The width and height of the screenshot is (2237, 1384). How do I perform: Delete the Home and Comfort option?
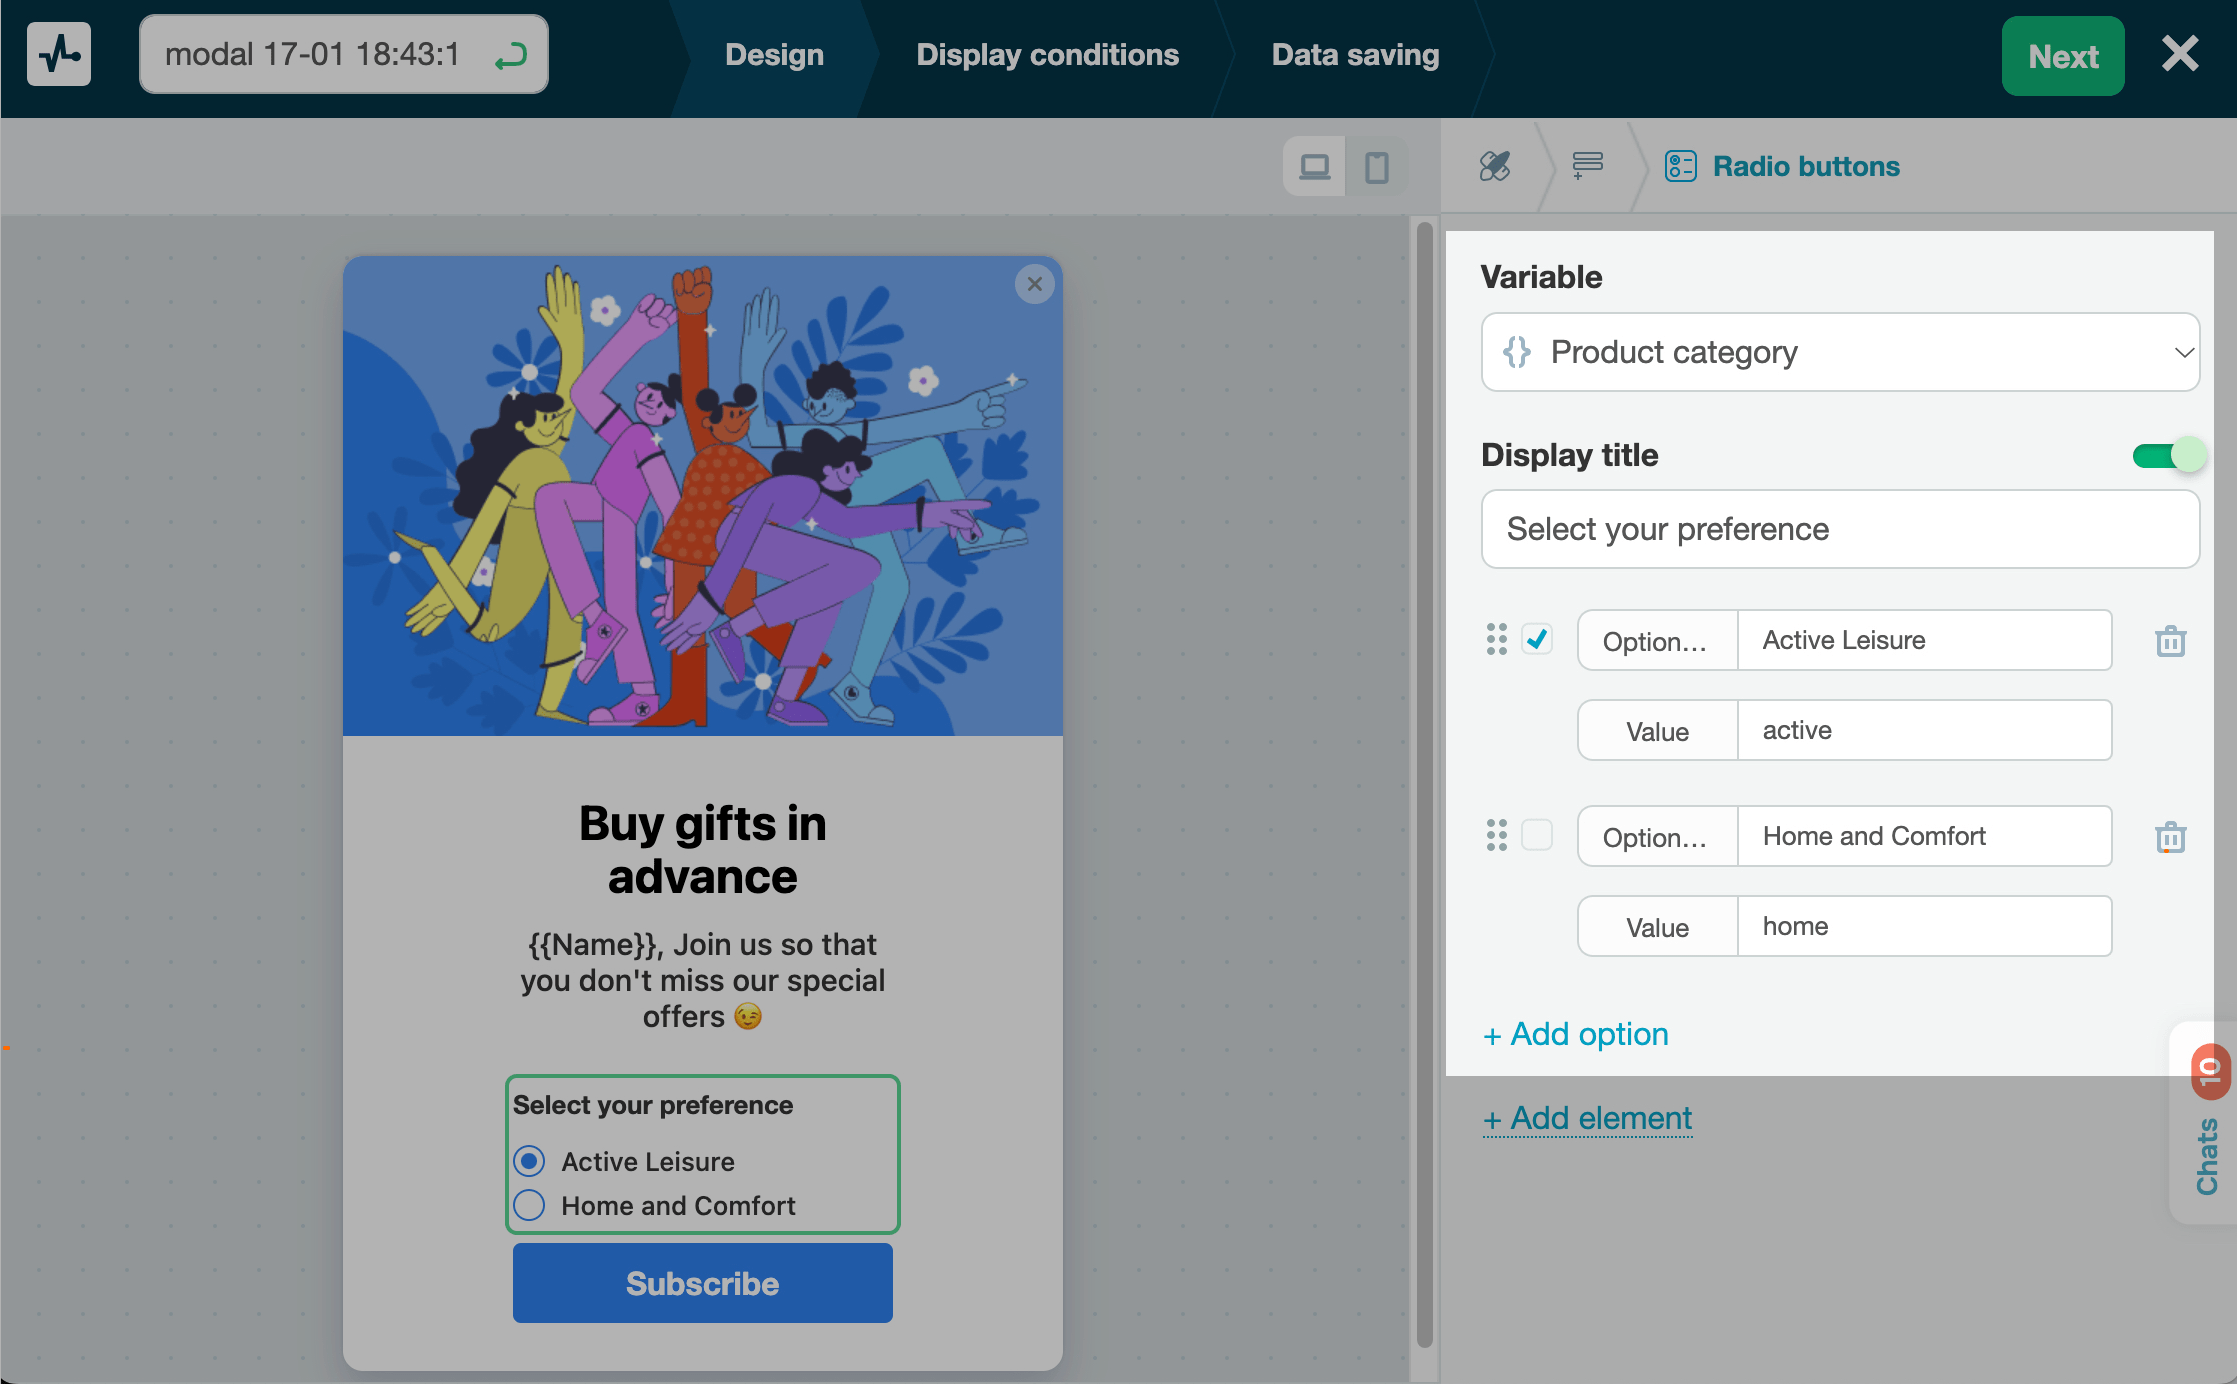point(2170,837)
